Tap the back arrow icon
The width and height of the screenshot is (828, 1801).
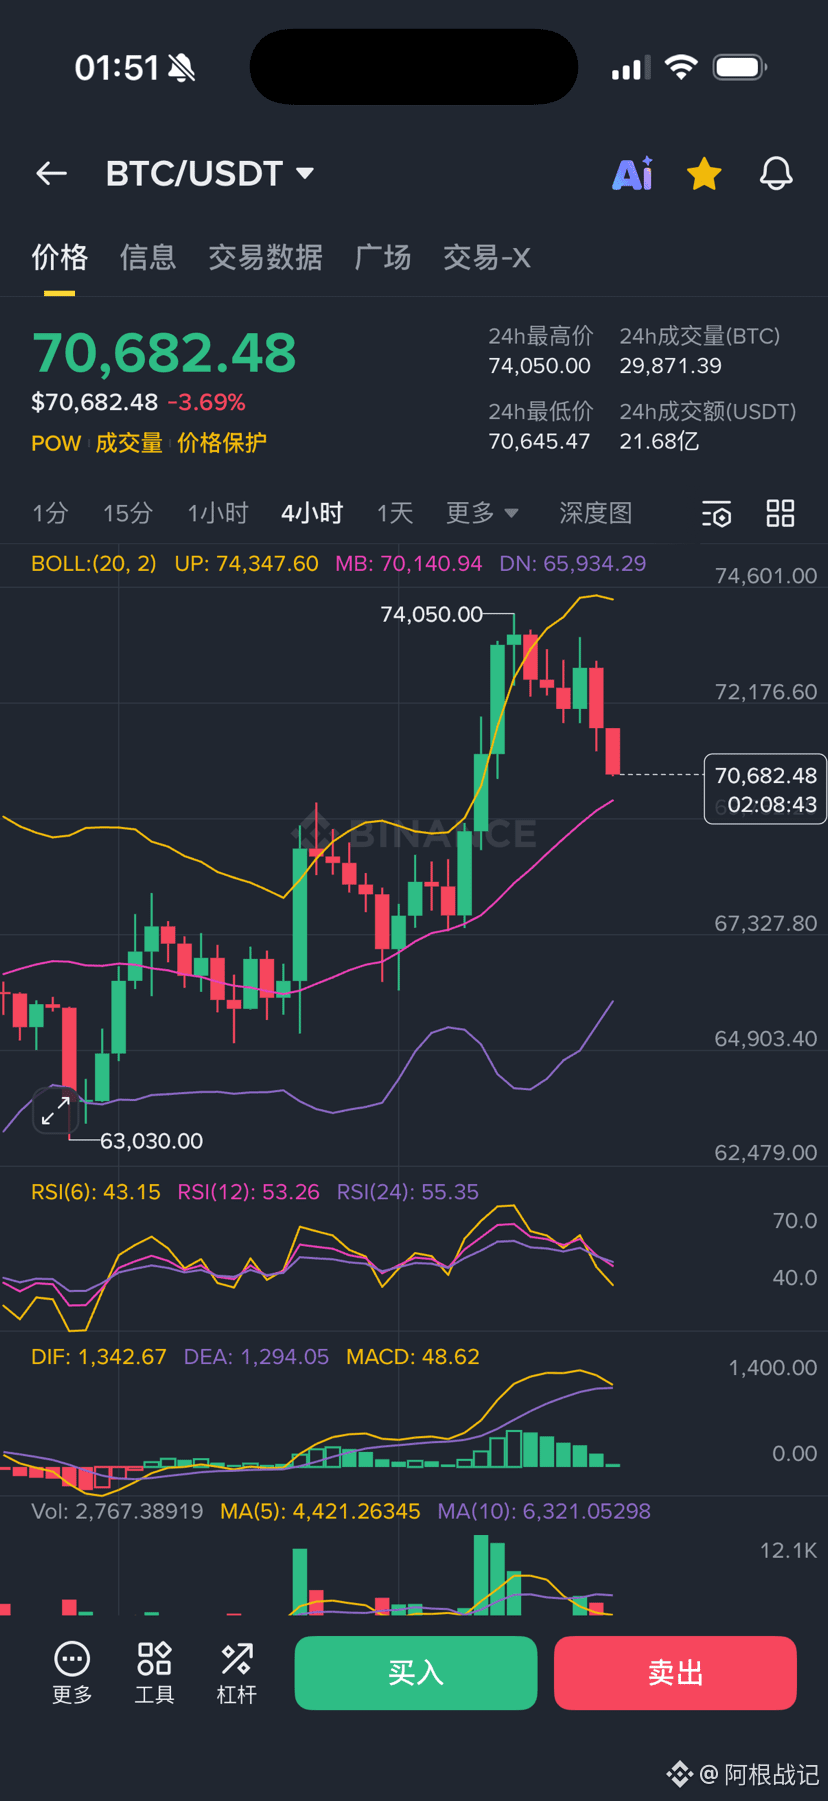point(52,174)
